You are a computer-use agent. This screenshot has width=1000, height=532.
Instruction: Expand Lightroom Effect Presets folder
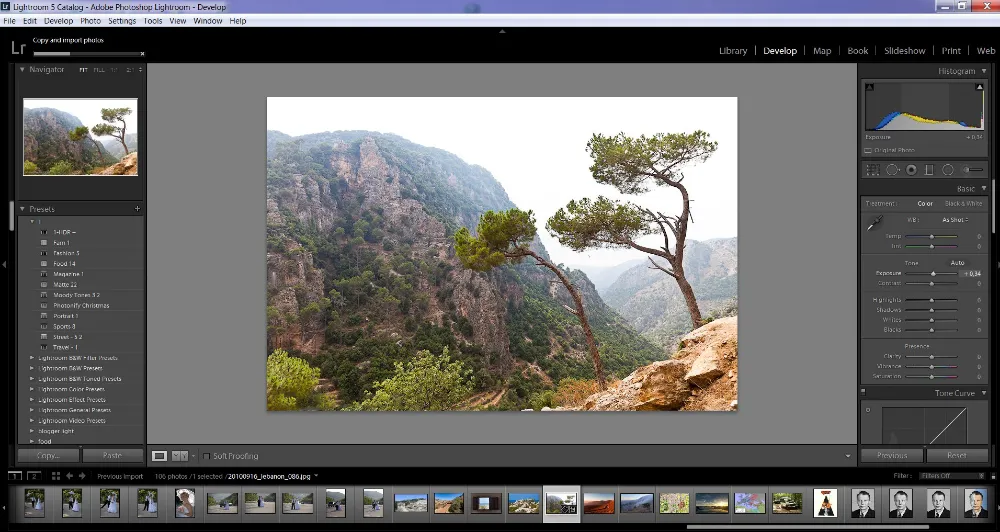(32, 400)
